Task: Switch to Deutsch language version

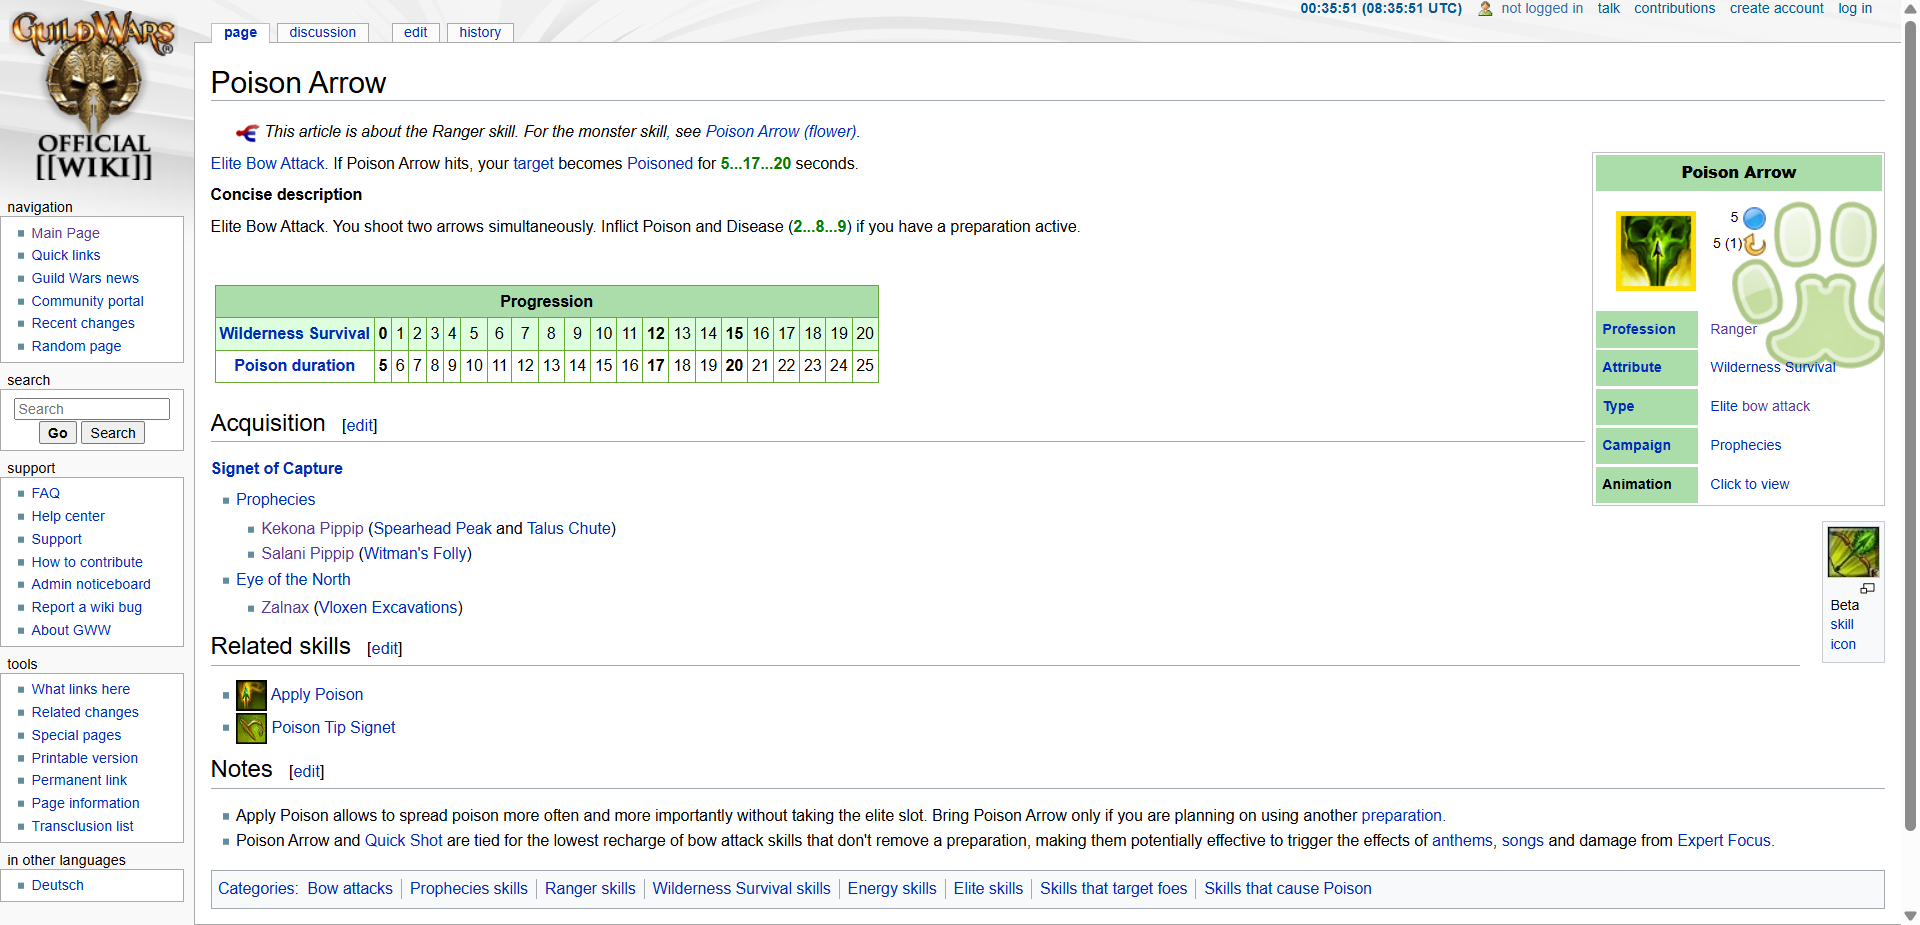Action: [x=57, y=885]
